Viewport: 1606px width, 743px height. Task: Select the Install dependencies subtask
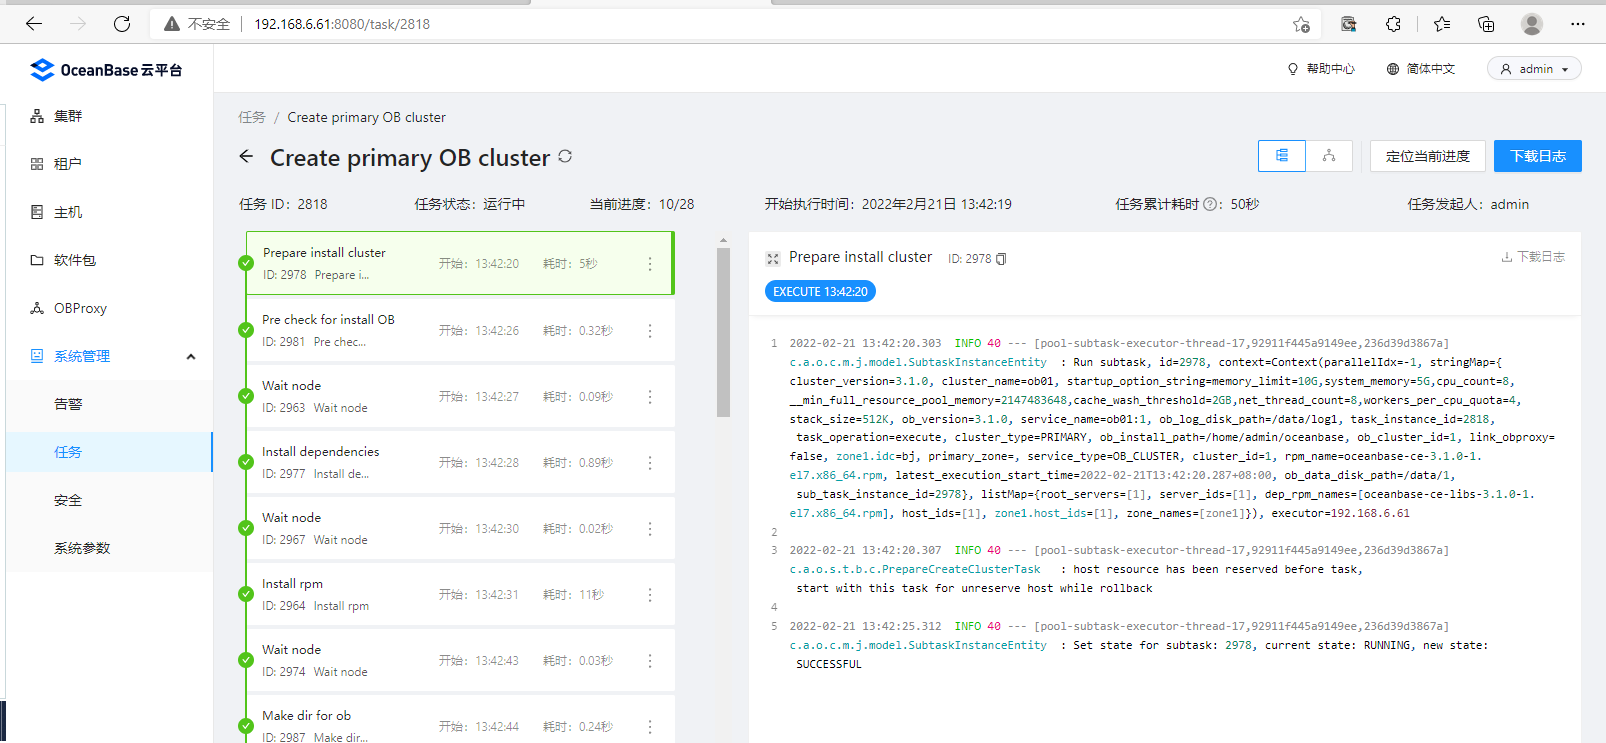click(460, 463)
